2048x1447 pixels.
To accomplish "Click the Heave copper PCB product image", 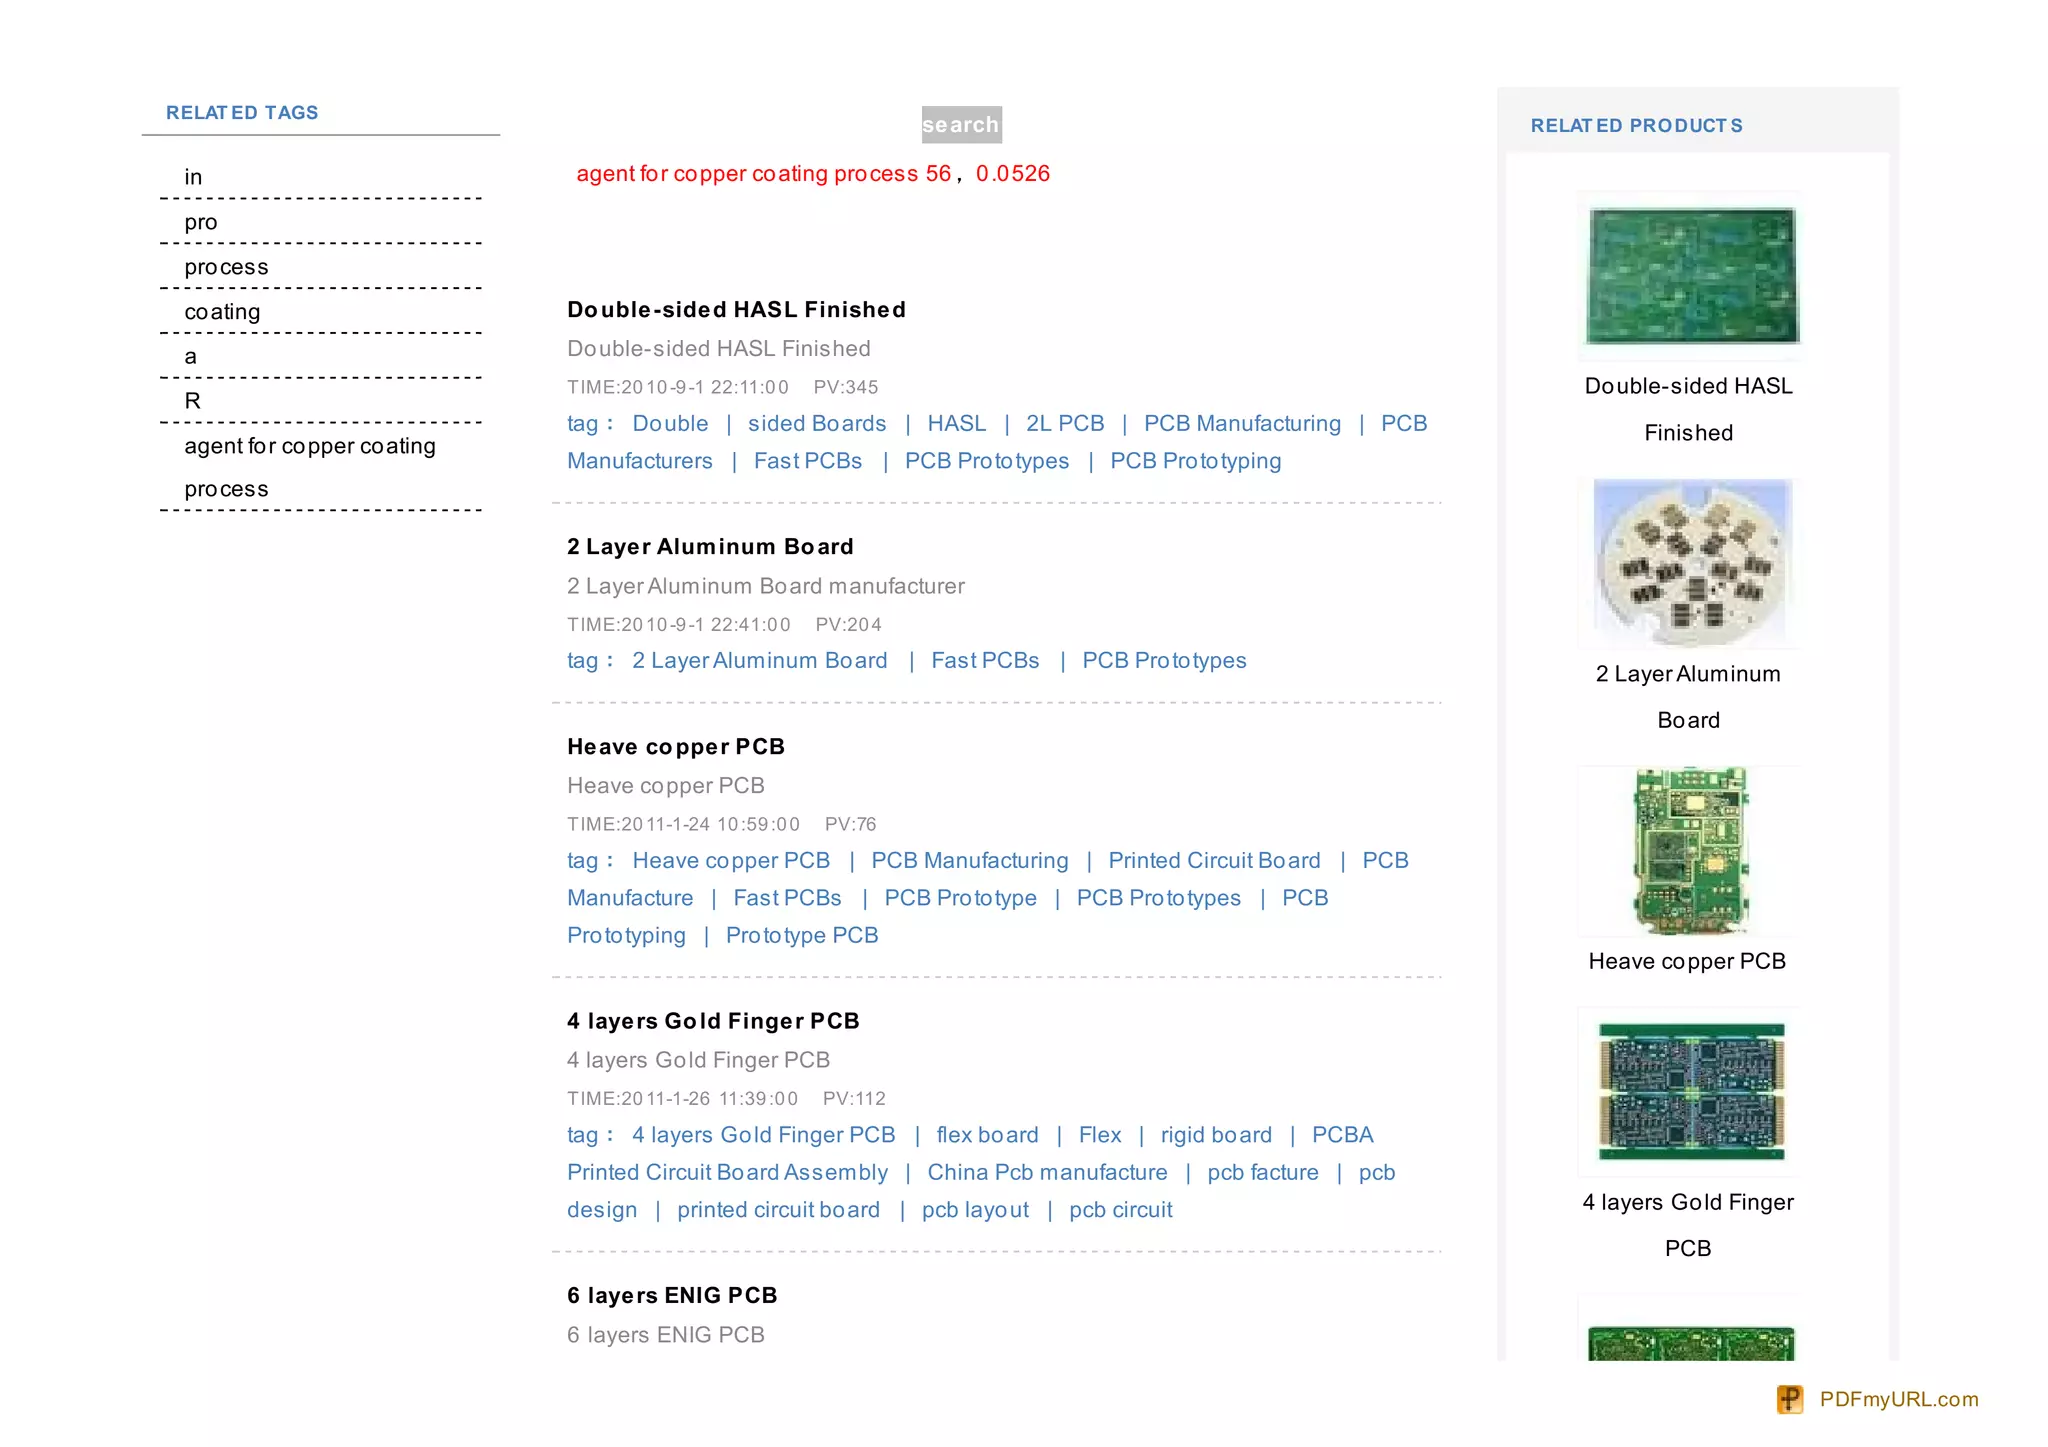I will click(1691, 851).
